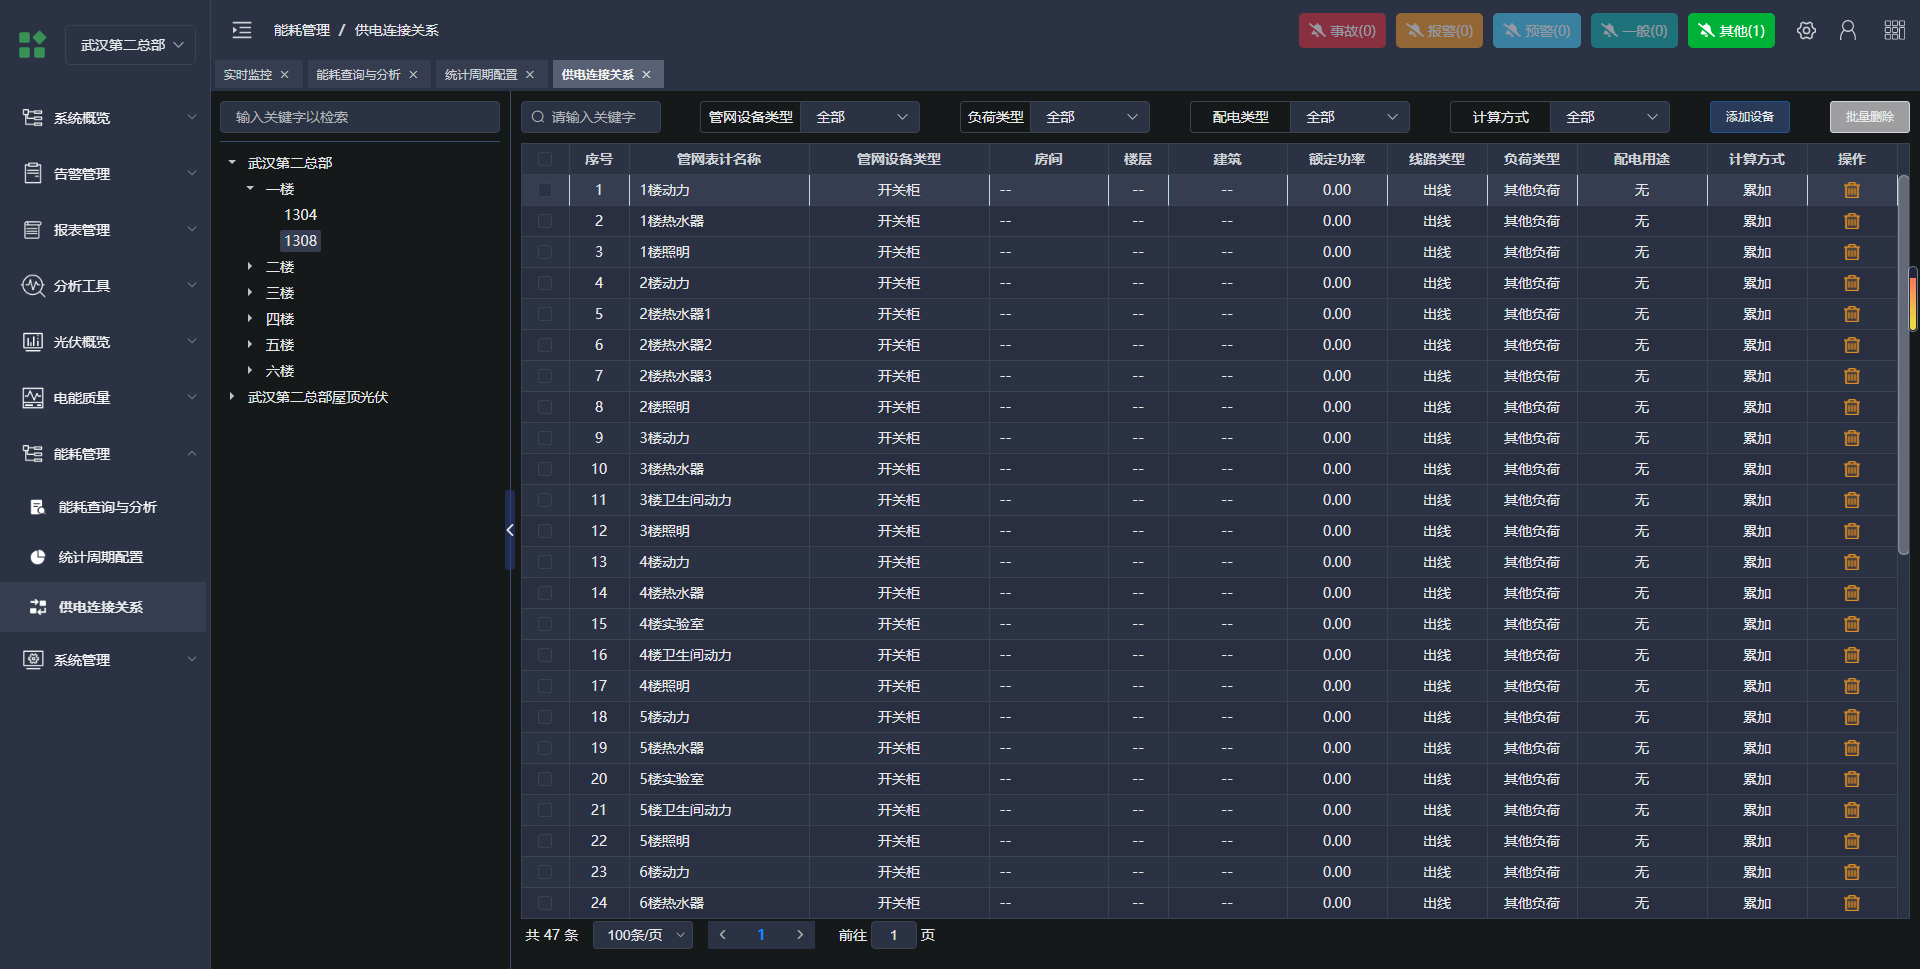Toggle the sidebar collapse menu icon
The height and width of the screenshot is (969, 1920).
tap(242, 30)
